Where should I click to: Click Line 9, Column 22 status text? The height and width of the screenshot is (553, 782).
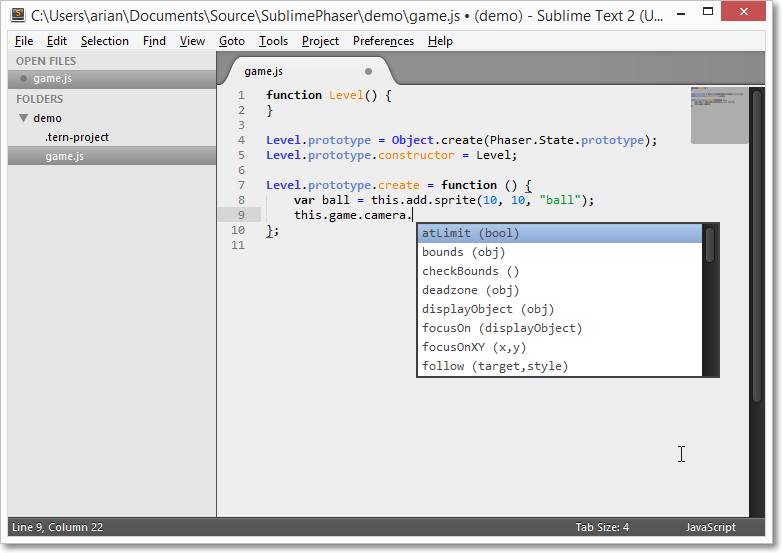(x=57, y=527)
